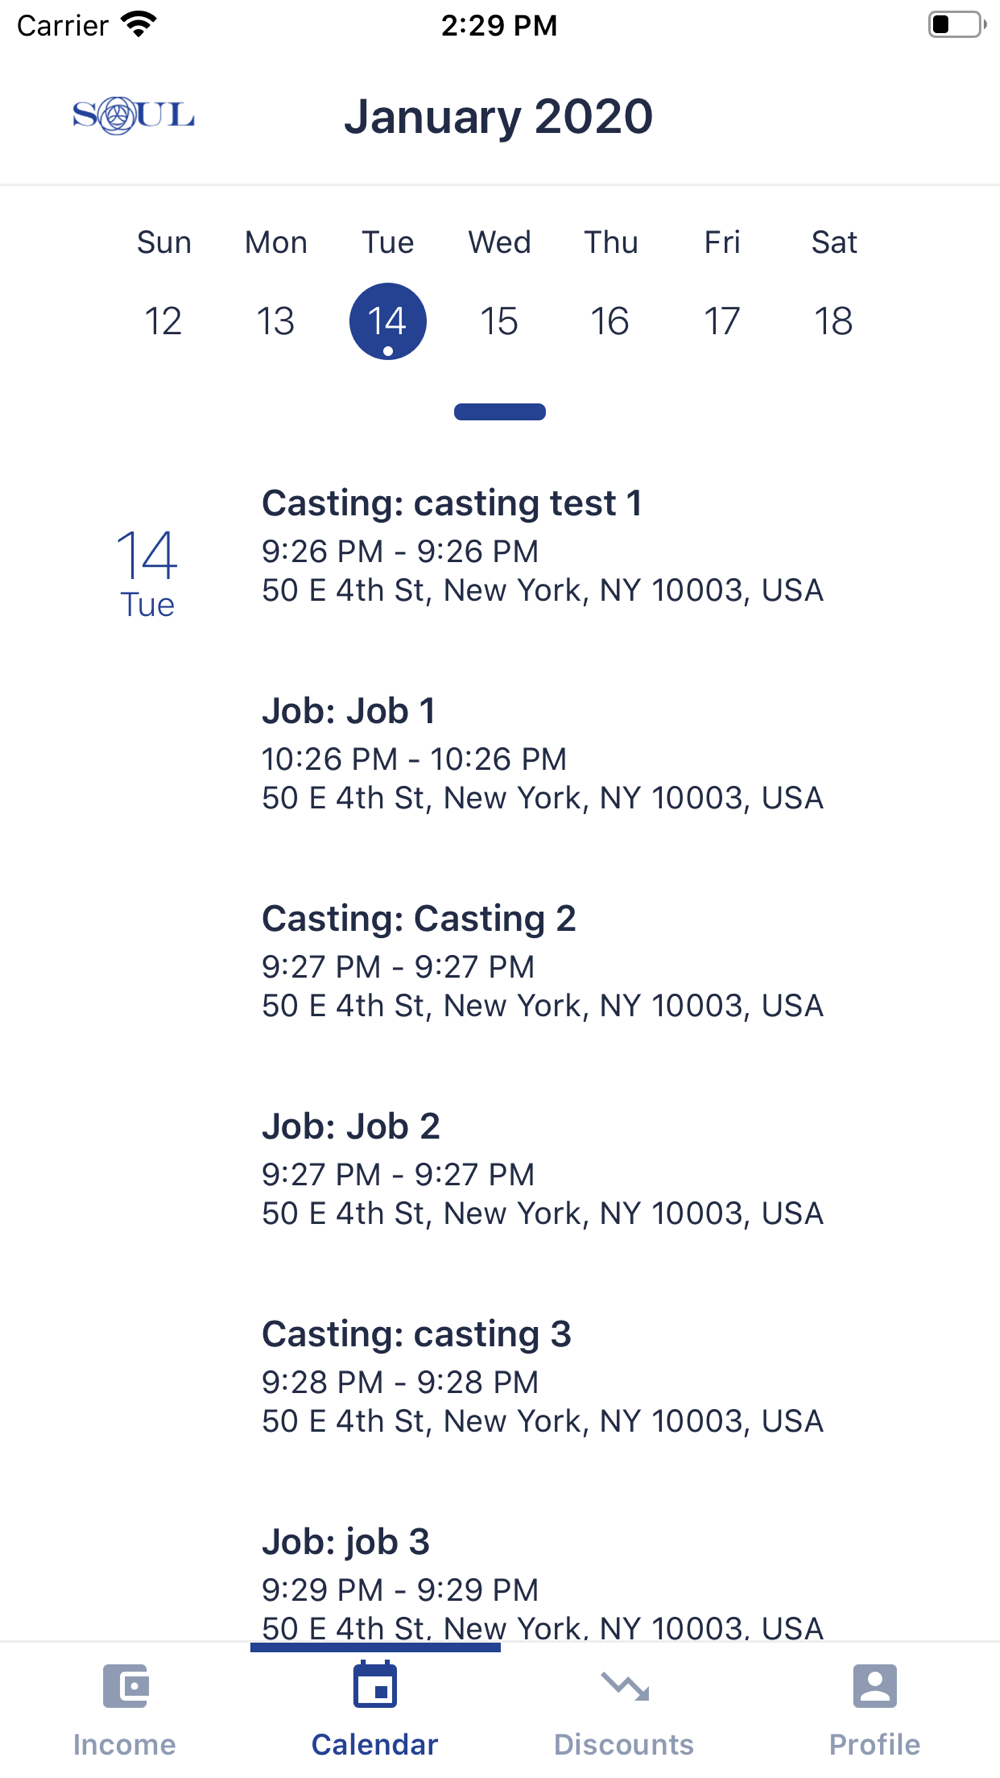Select highlighted date 14
This screenshot has width=1000, height=1778.
click(388, 321)
